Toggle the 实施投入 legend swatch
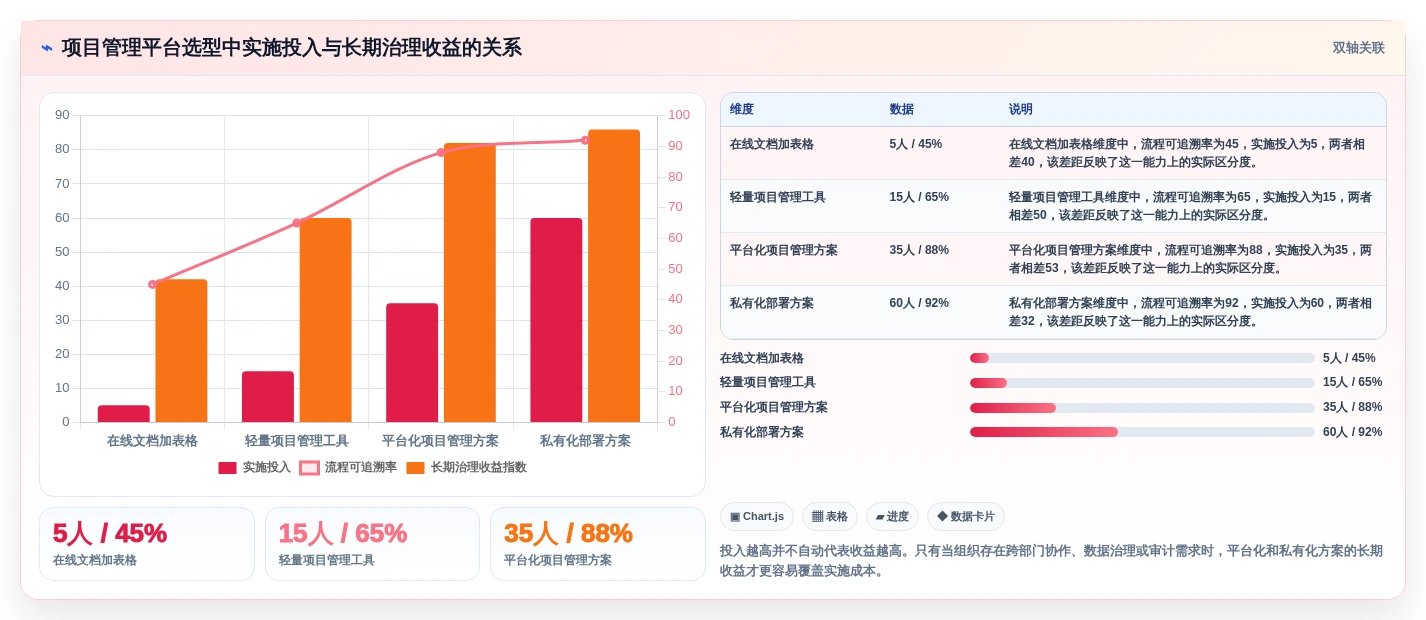The height and width of the screenshot is (620, 1426). point(227,467)
